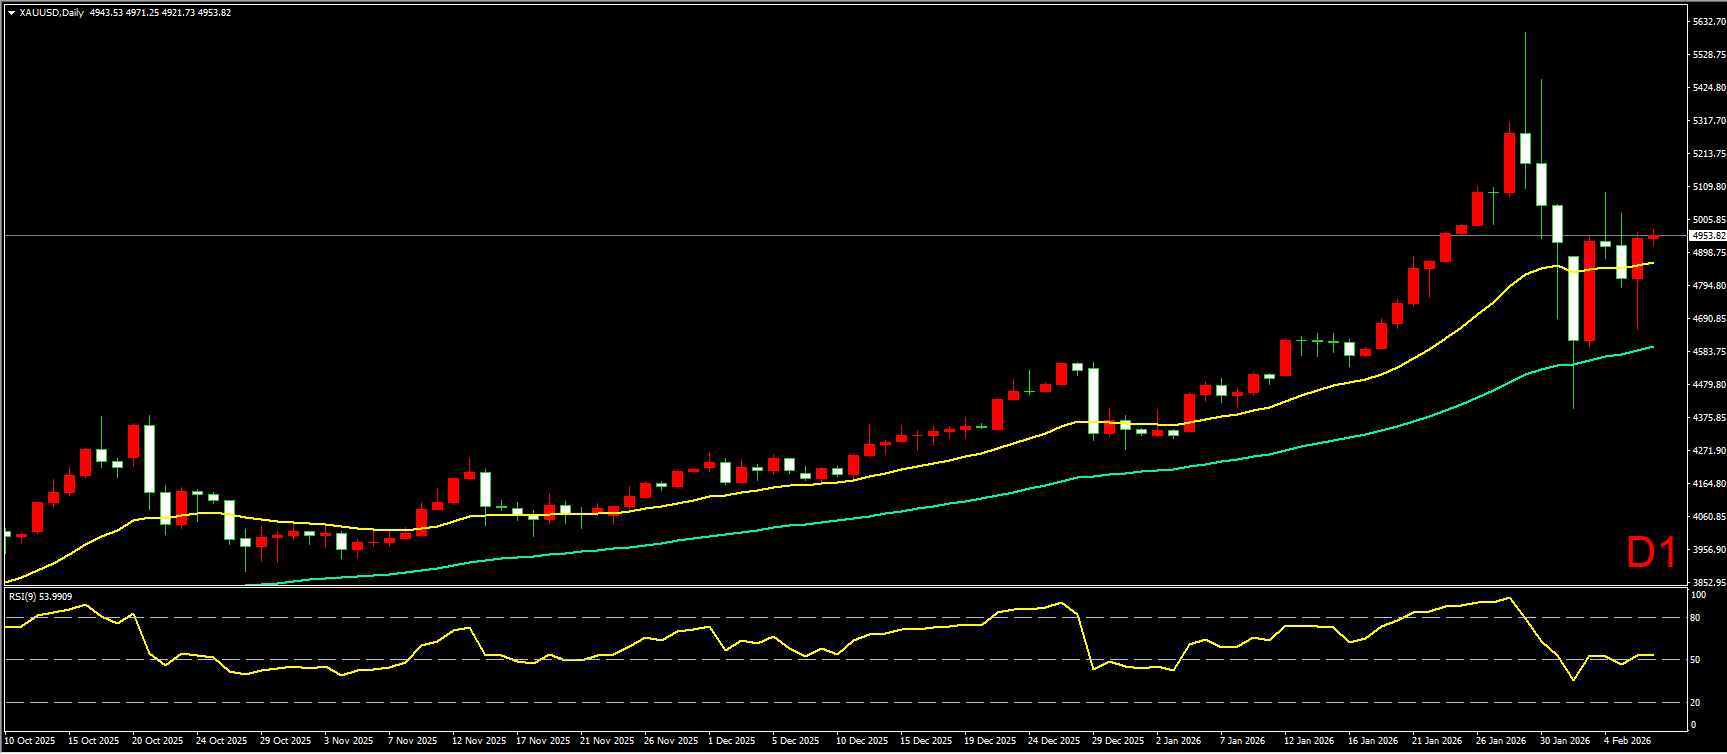
Task: Click the 2 Jan 2026 date marker
Action: point(1178,741)
